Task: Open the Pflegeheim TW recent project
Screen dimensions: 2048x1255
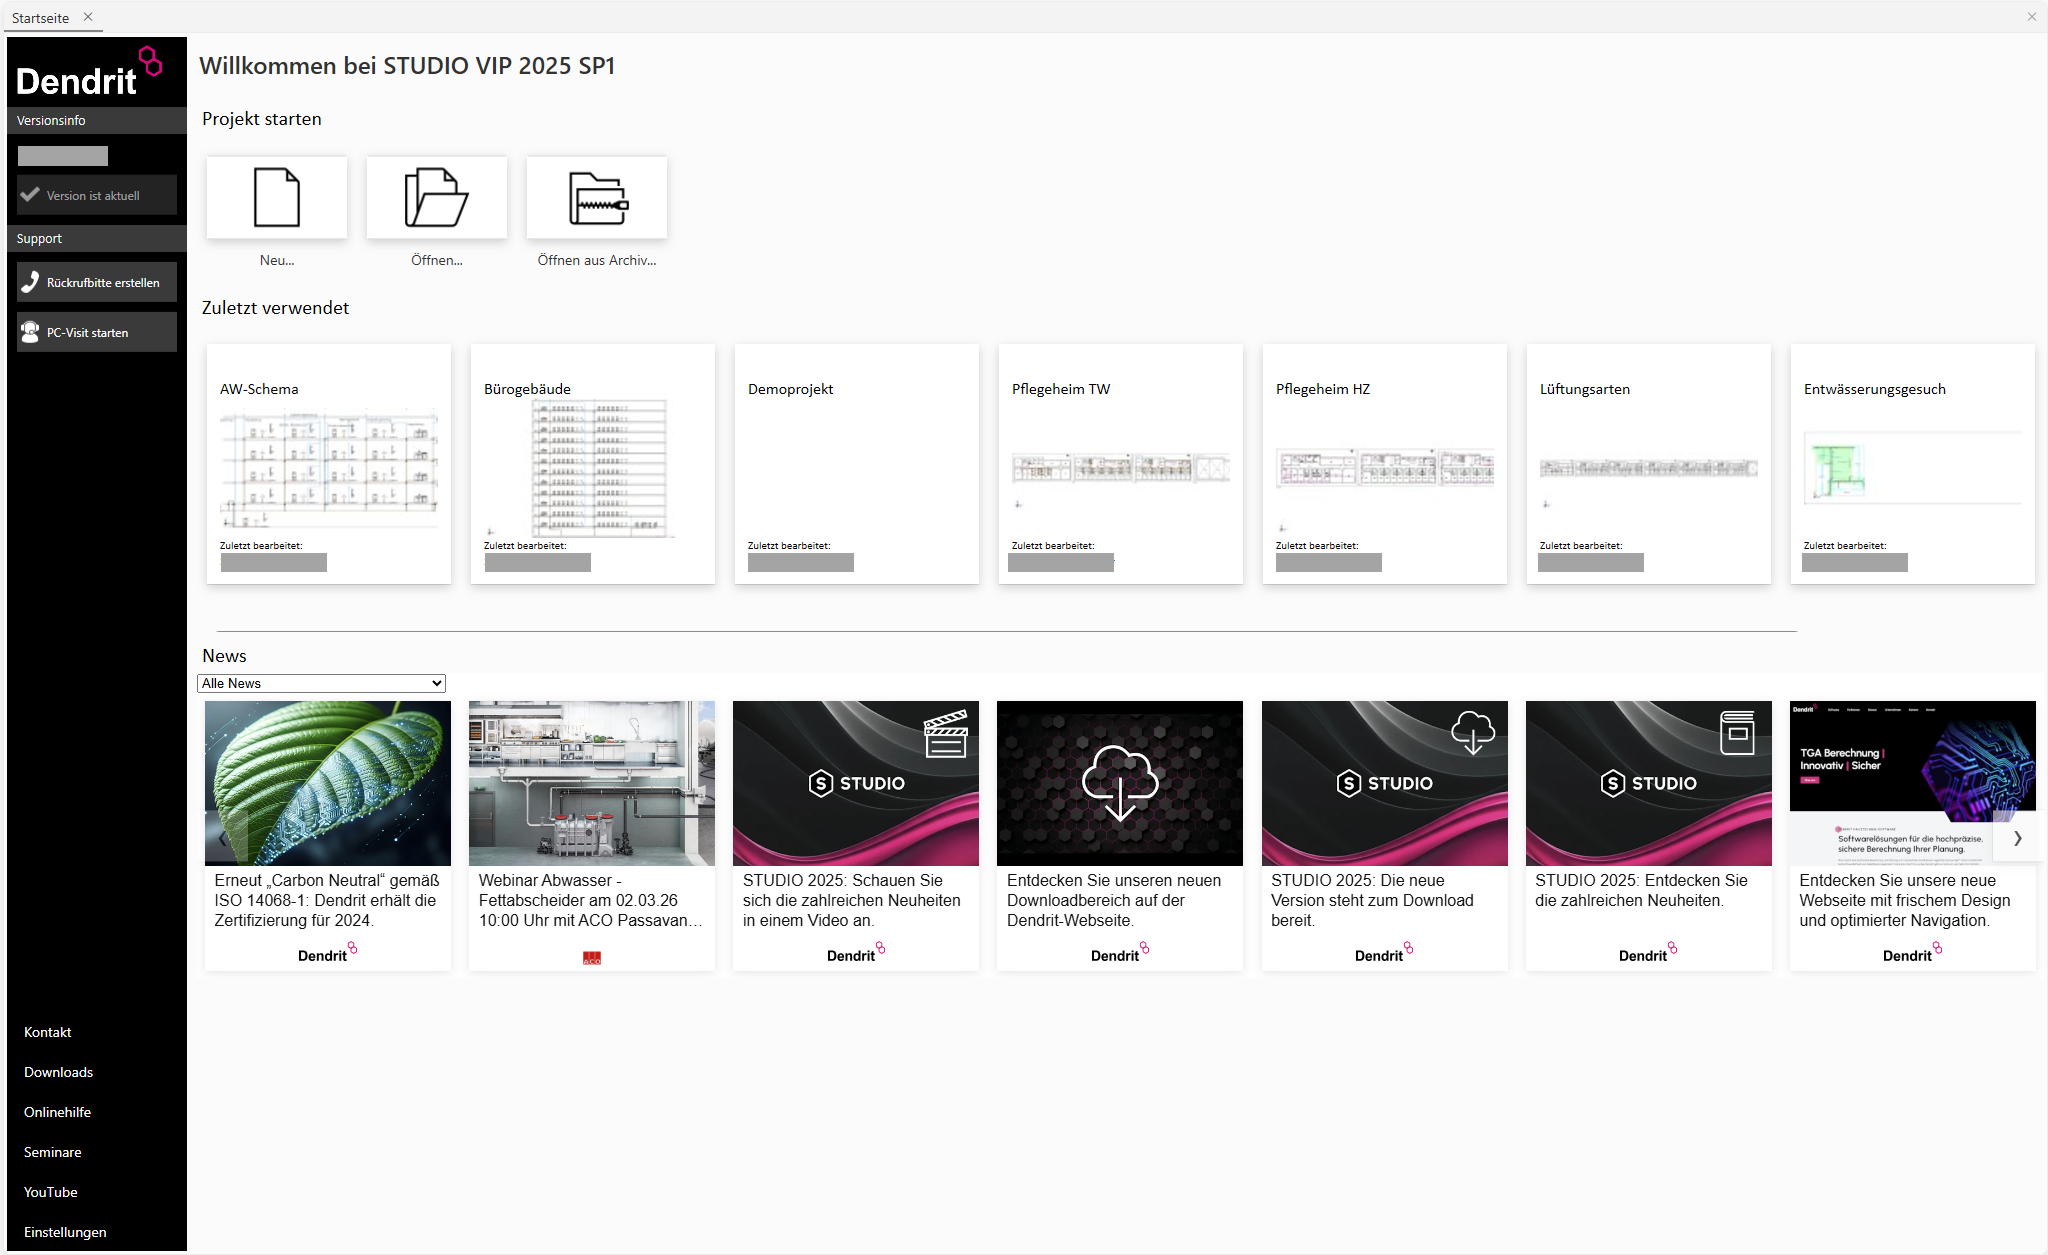Action: coord(1121,464)
